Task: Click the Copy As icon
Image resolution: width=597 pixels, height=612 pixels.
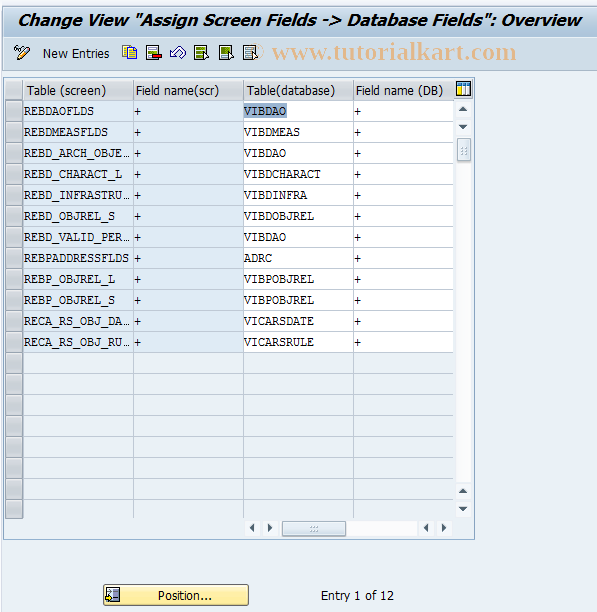Action: [x=130, y=53]
